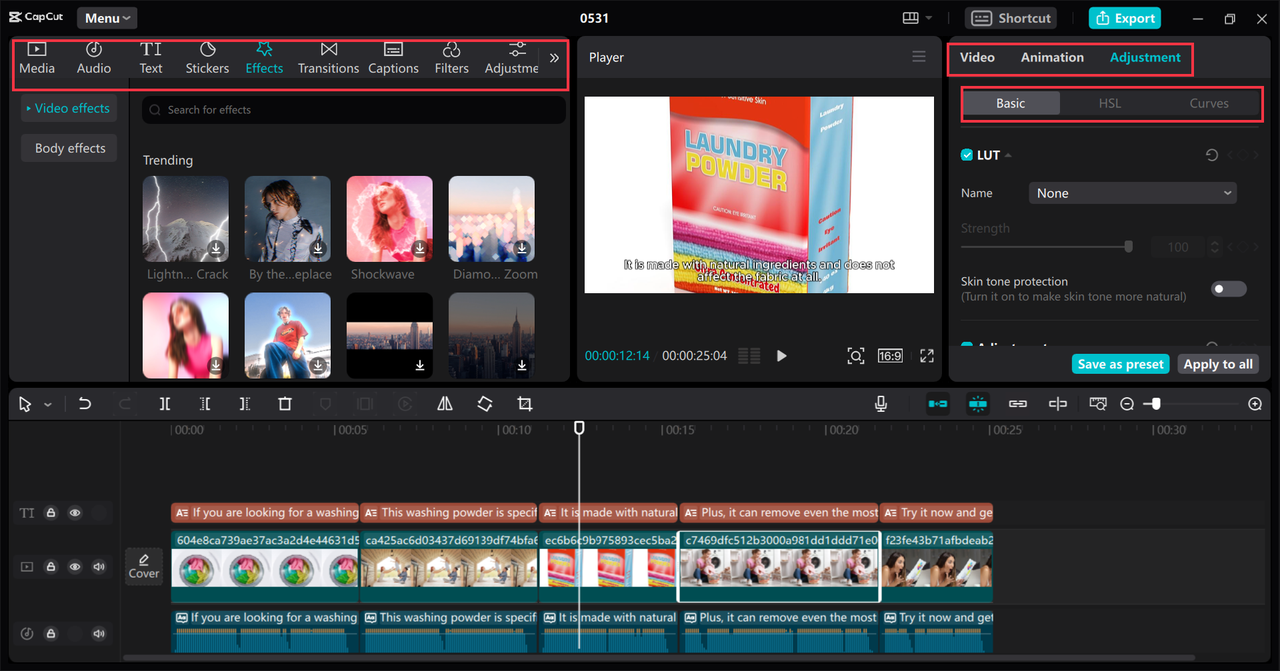Collapse the Video effects category
This screenshot has width=1280, height=671.
(67, 108)
